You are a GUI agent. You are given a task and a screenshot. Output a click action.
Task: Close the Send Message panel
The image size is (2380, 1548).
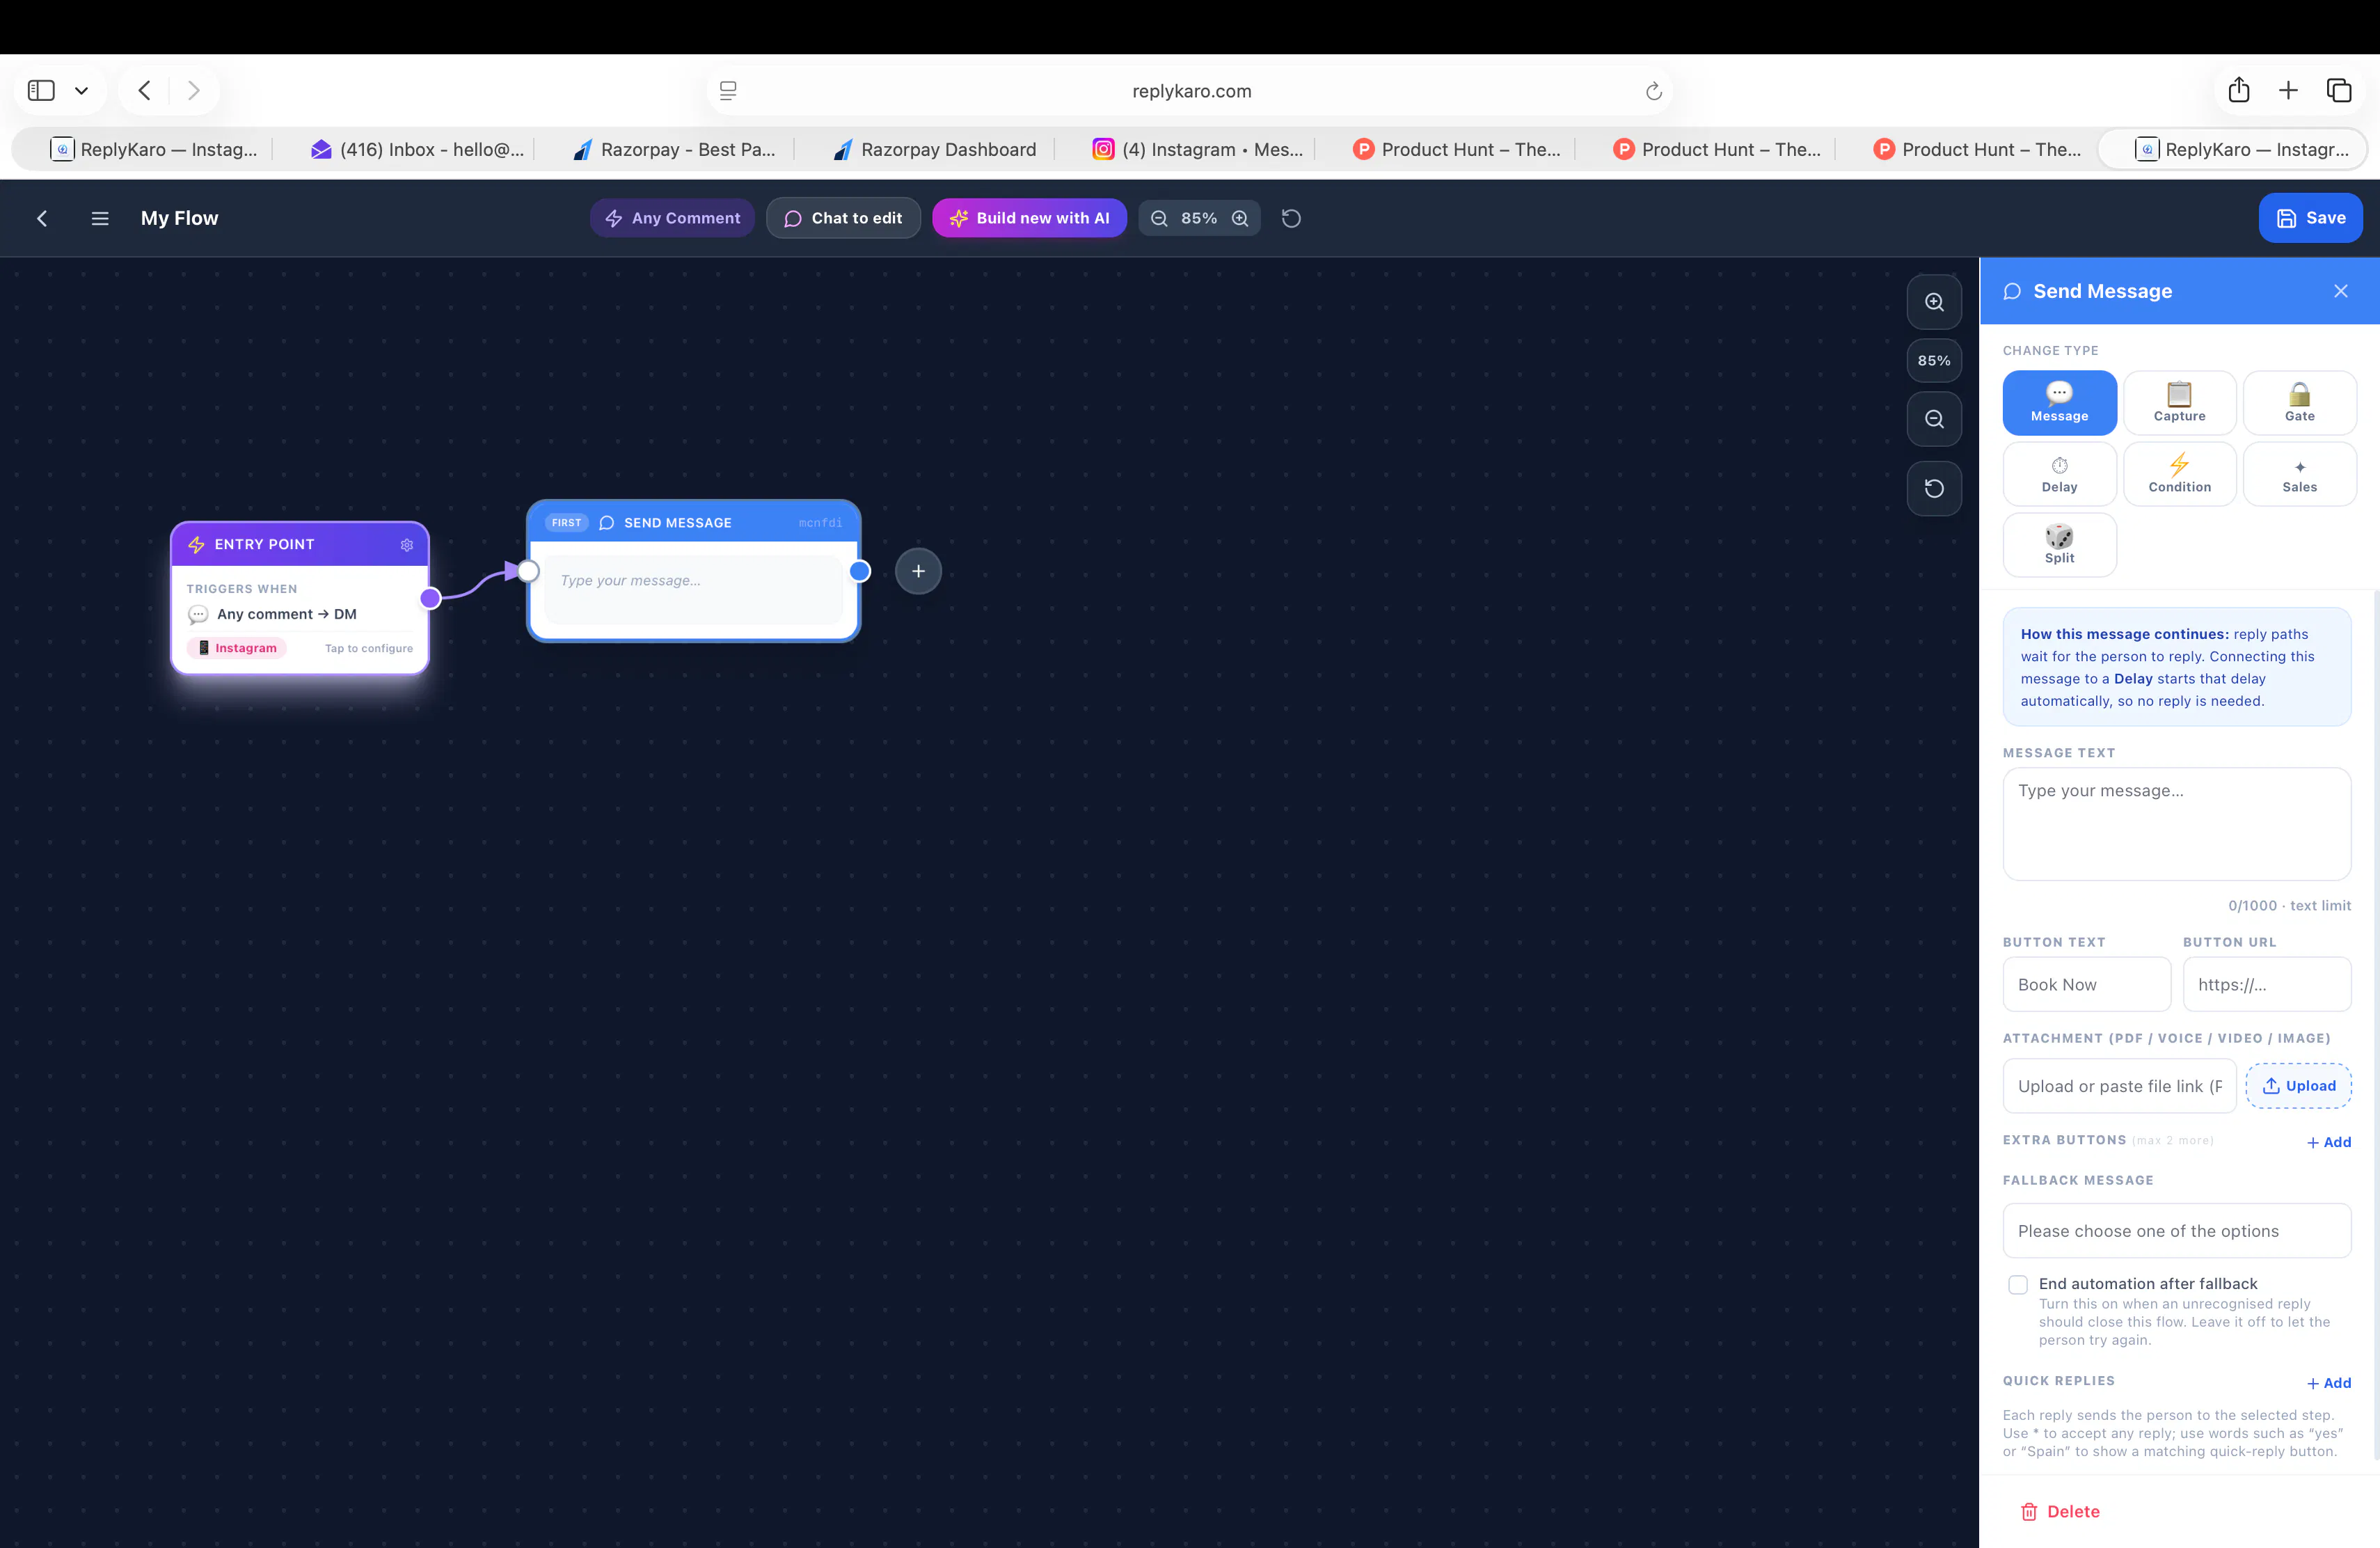[x=2341, y=291]
